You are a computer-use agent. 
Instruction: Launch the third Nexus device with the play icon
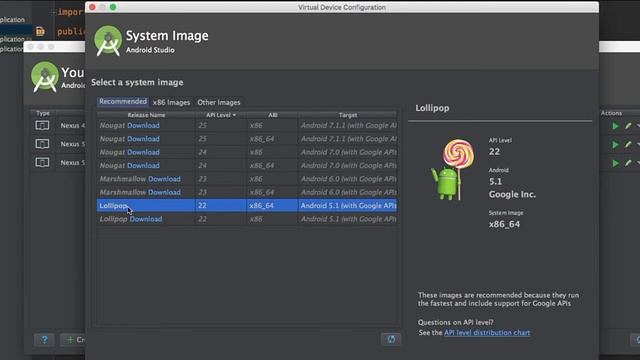pyautogui.click(x=616, y=163)
